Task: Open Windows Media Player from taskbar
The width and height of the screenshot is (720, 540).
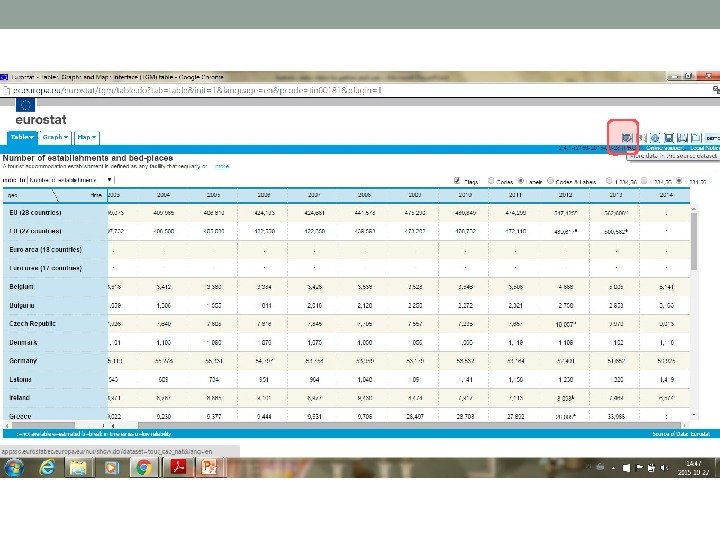Action: (111, 467)
